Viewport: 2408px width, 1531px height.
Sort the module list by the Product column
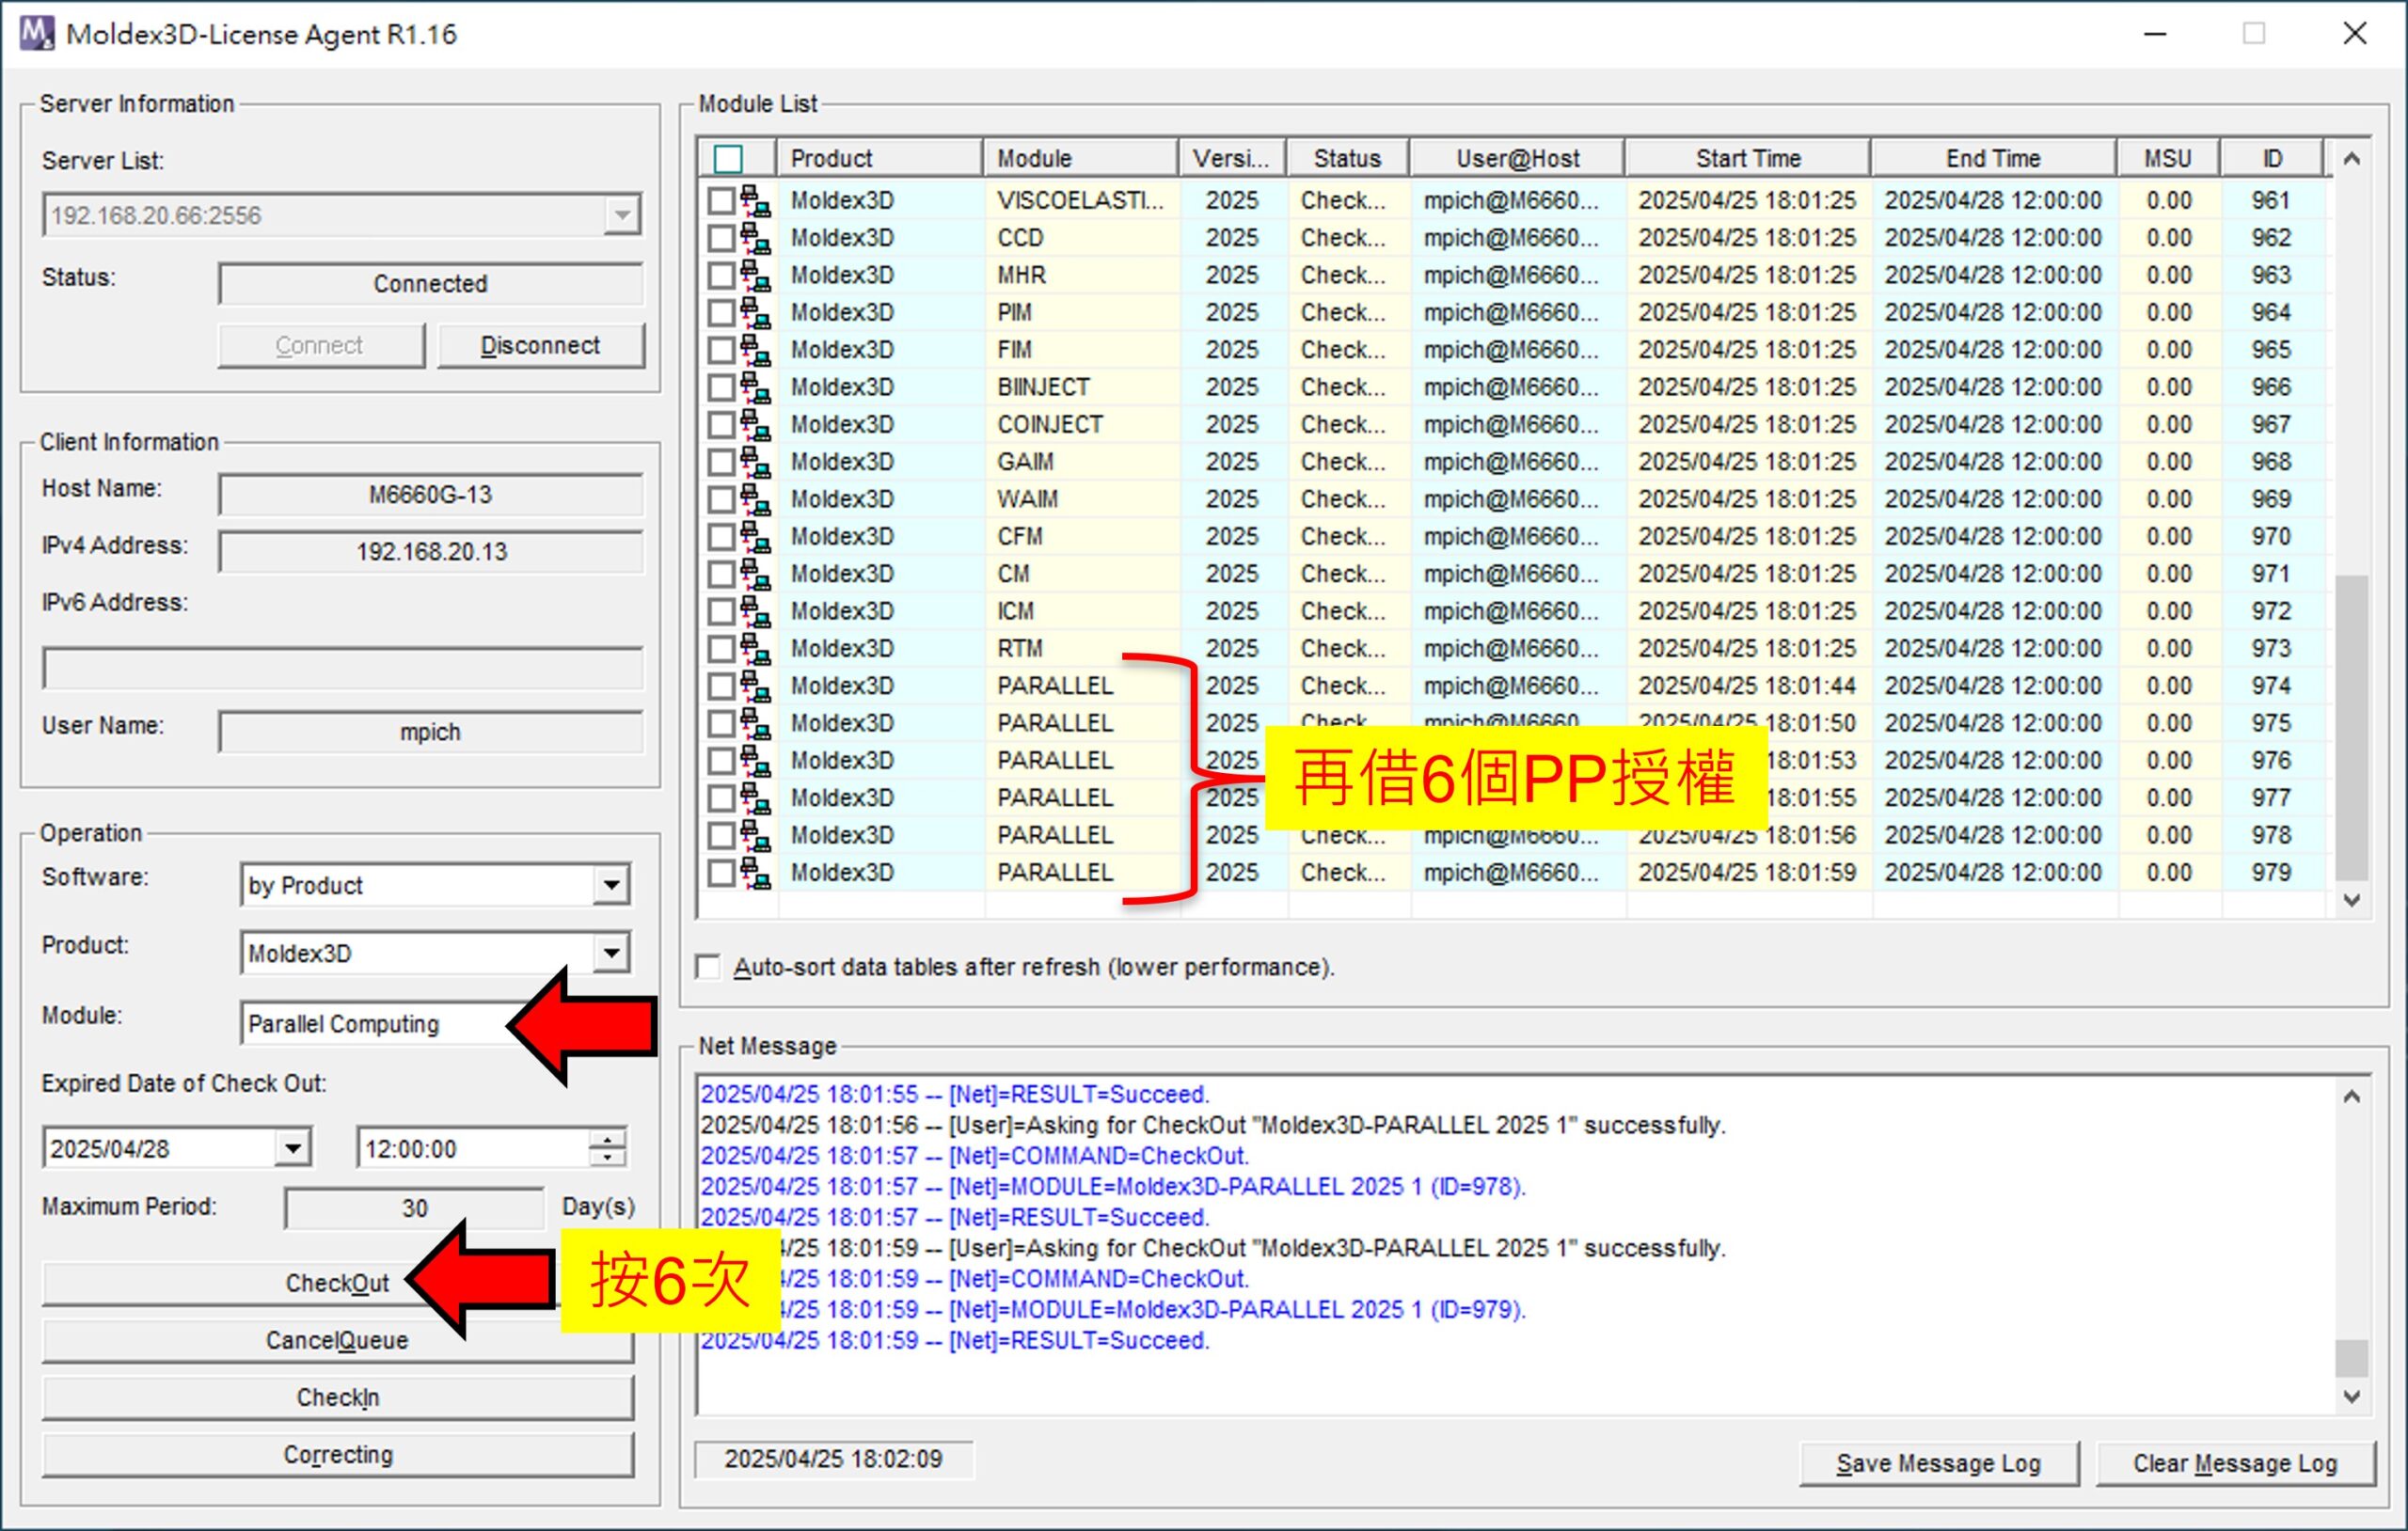(x=880, y=158)
